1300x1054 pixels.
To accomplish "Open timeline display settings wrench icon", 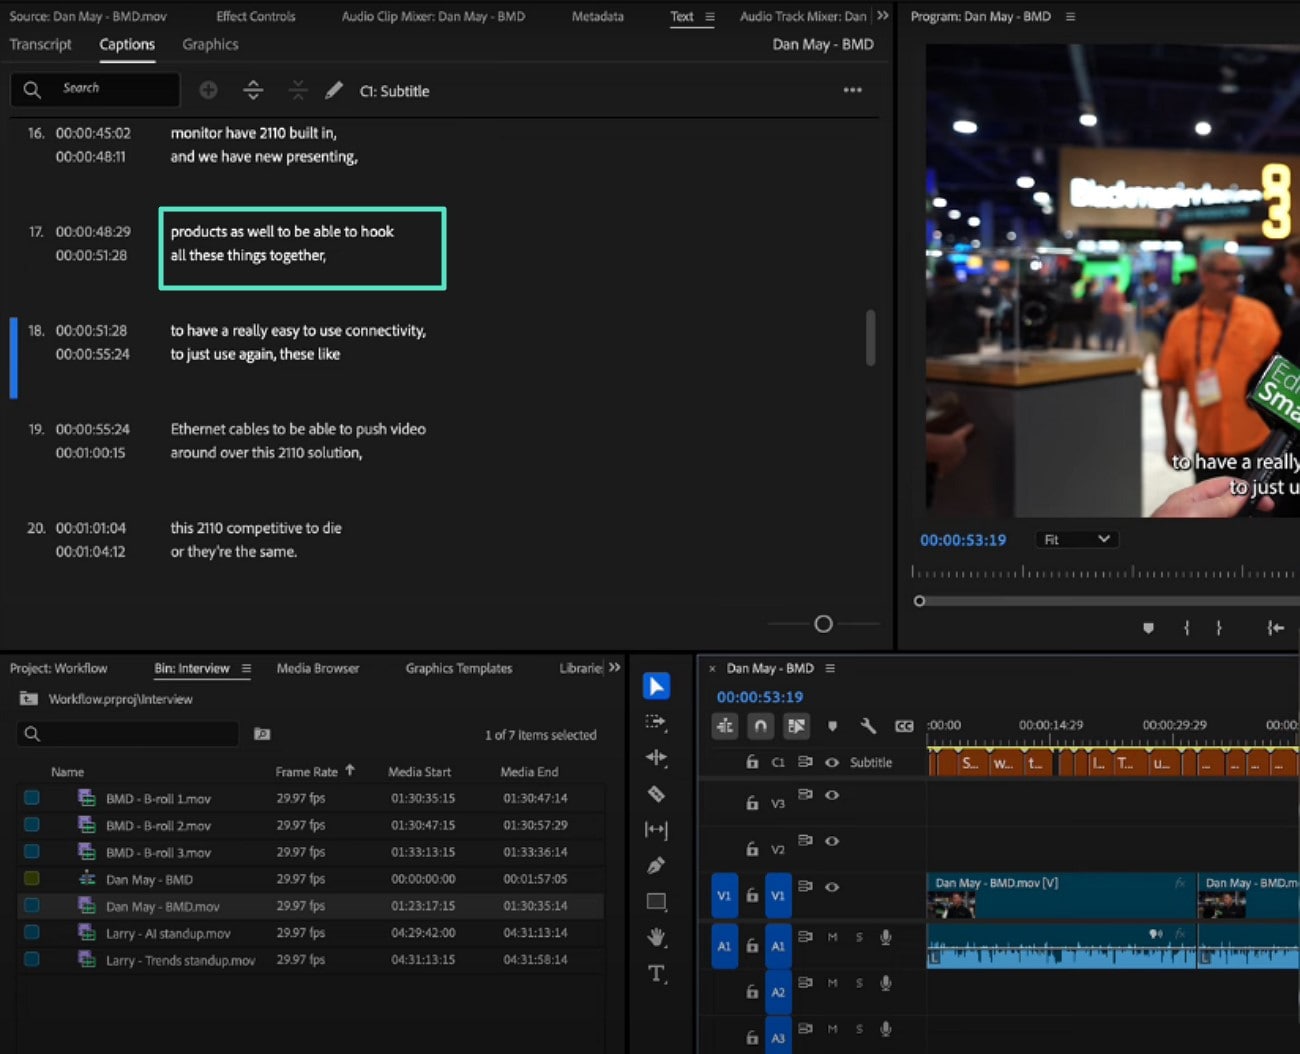I will pos(867,726).
